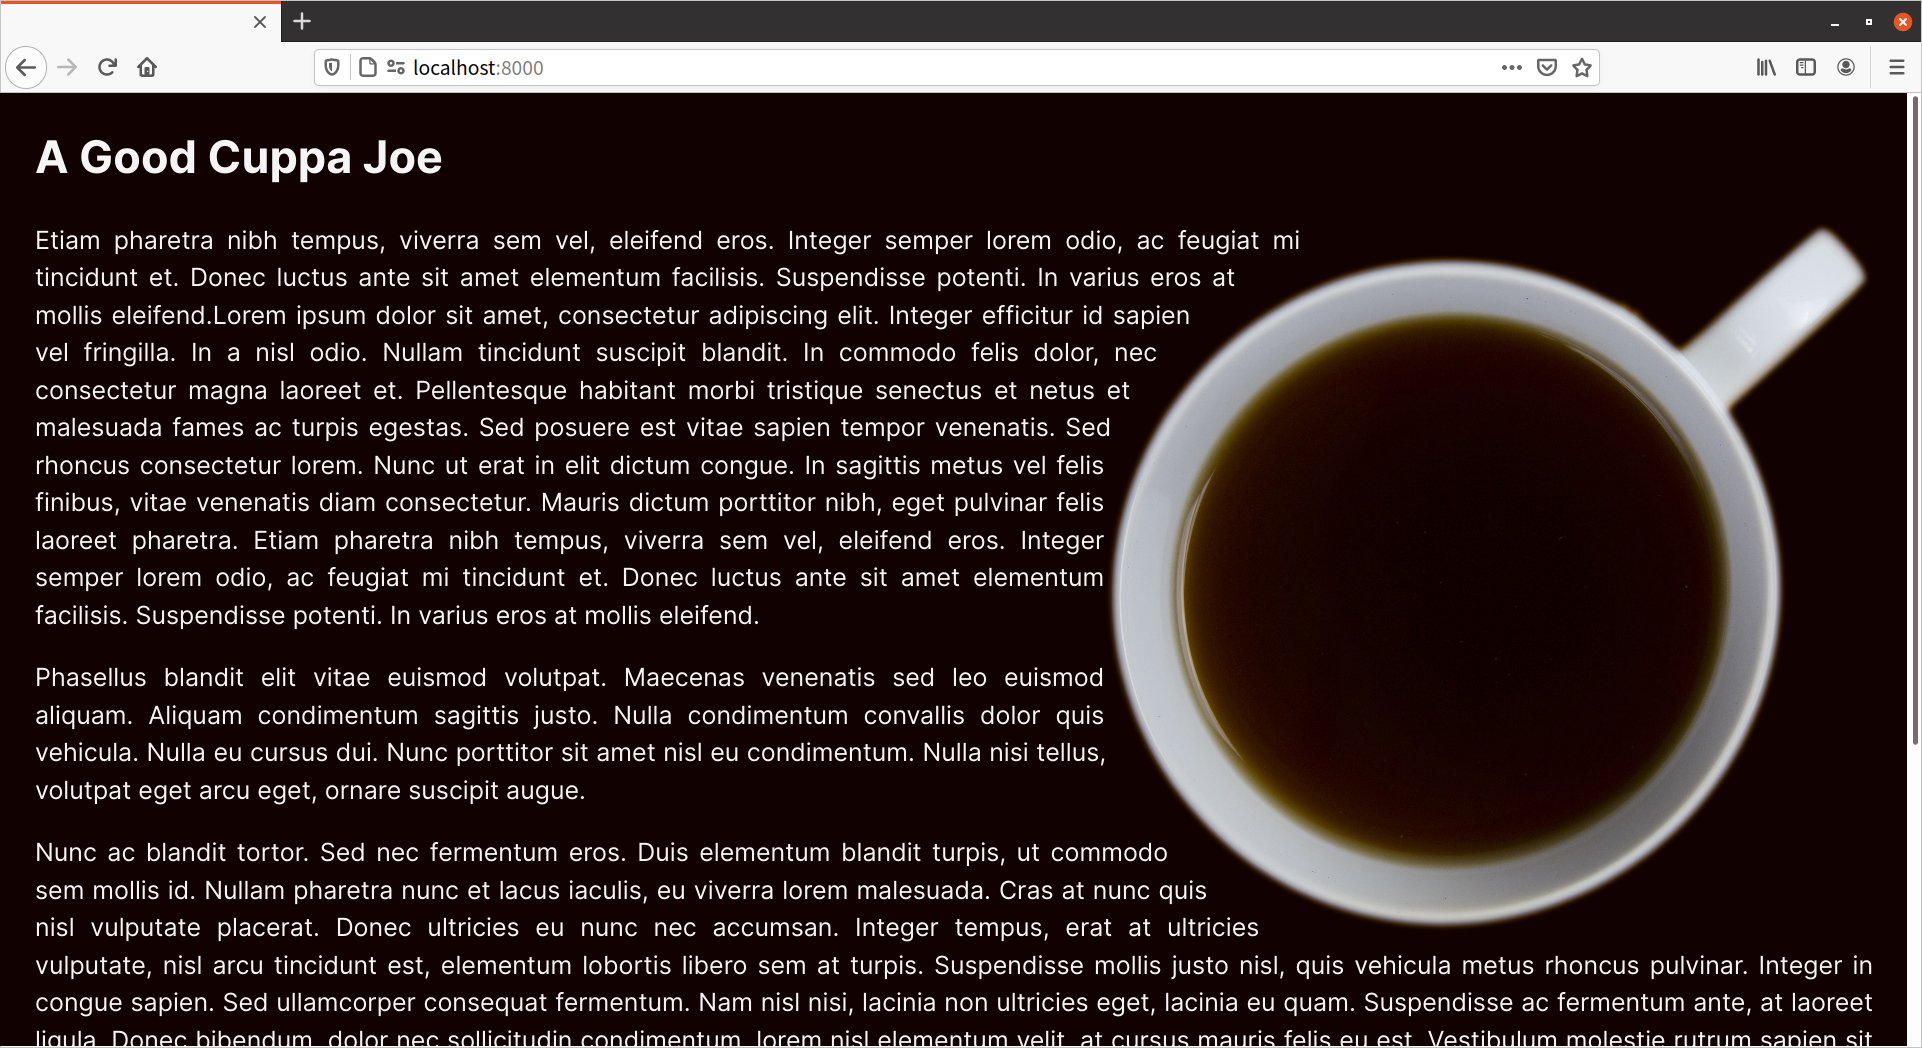
Task: Go forward with the forward arrow
Action: [x=67, y=67]
